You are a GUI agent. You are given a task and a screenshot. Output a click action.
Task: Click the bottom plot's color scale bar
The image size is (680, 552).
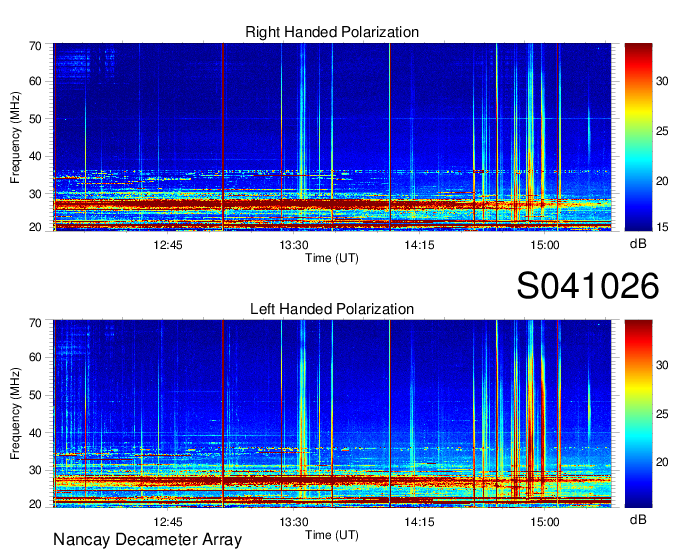638,414
